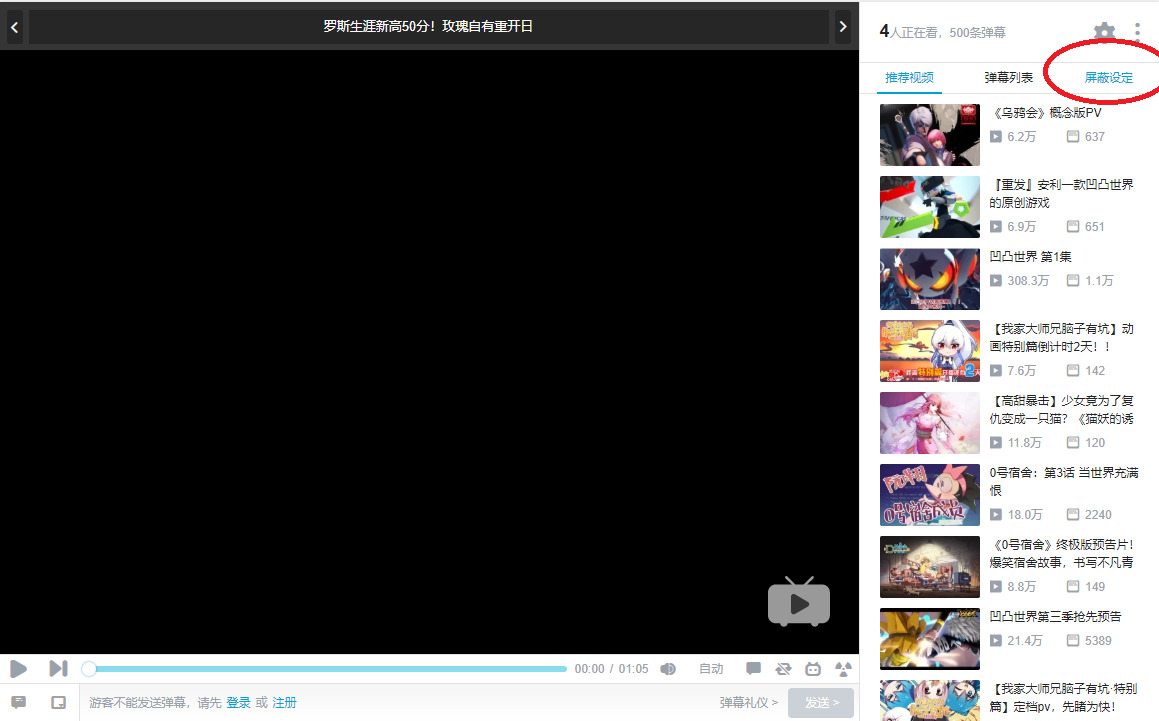Open the 屏蔽设定 tab
The width and height of the screenshot is (1159, 721).
(x=1109, y=78)
